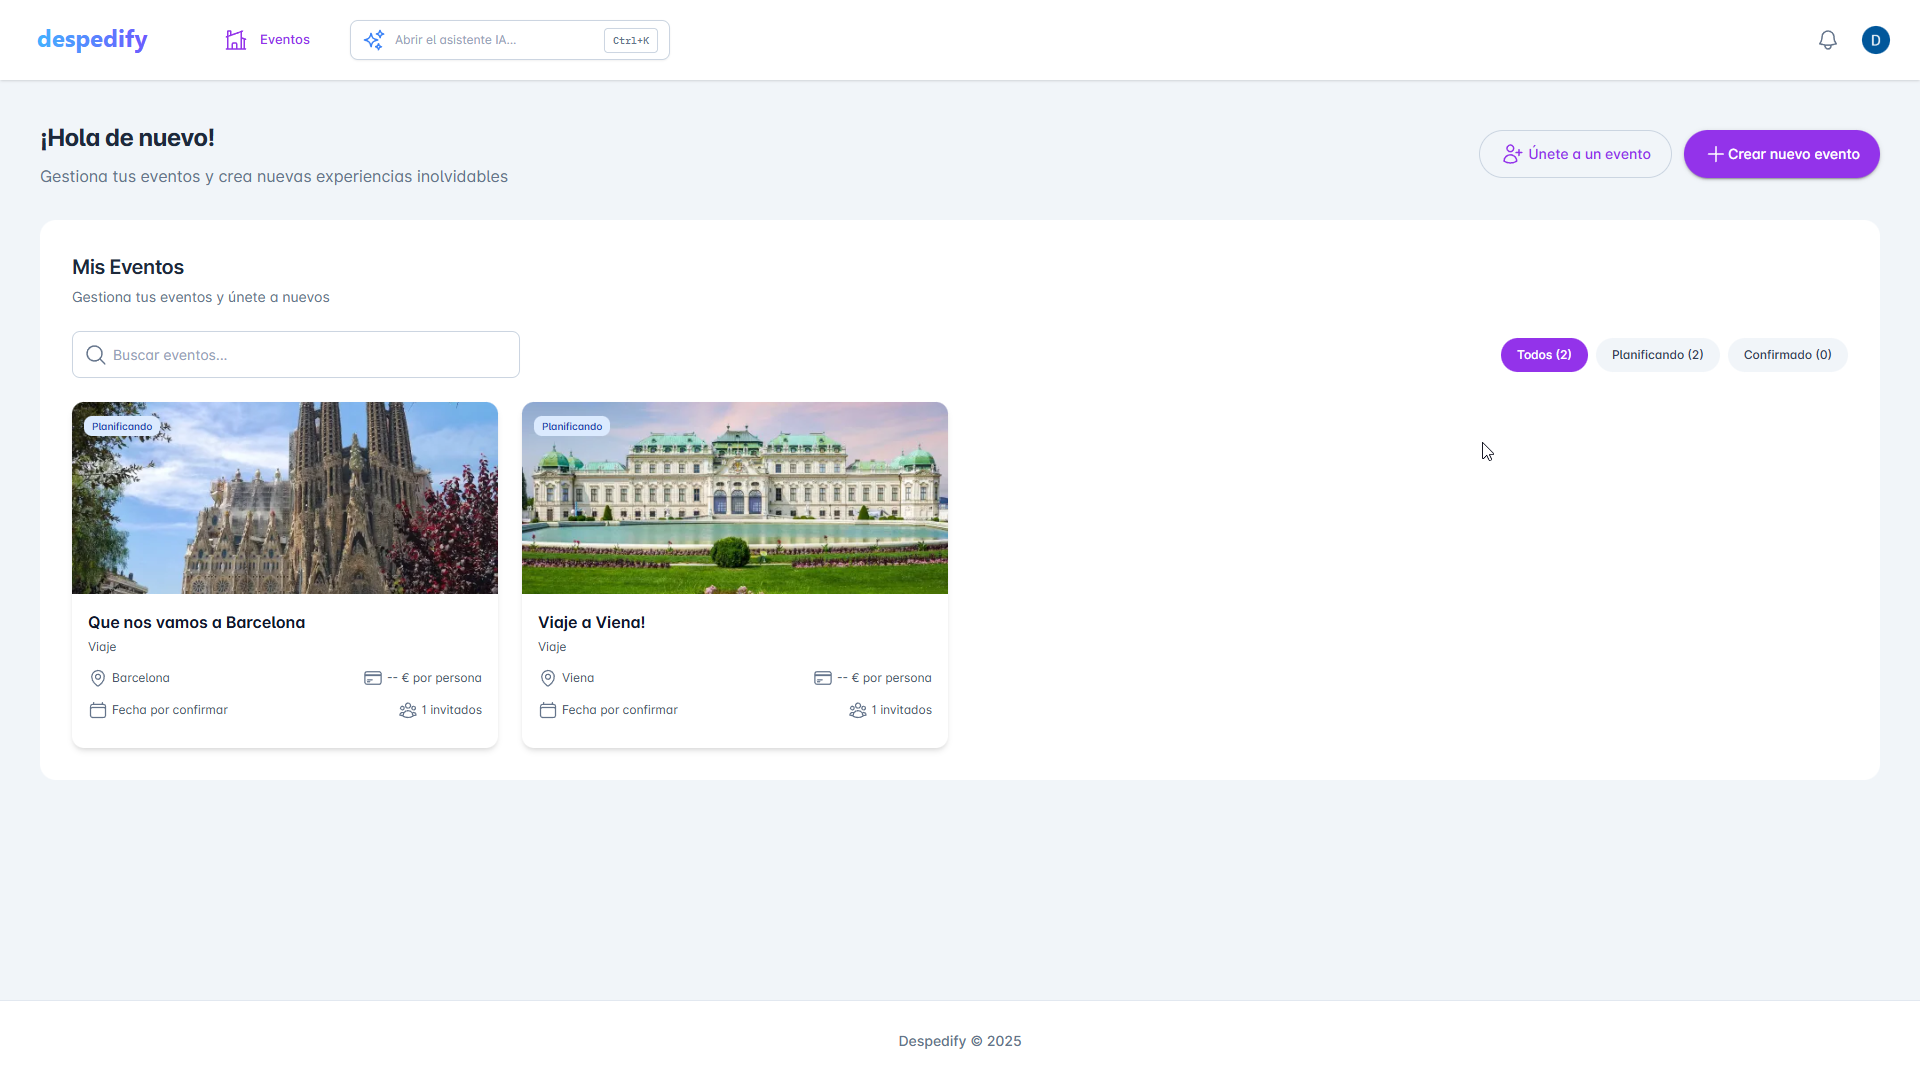The width and height of the screenshot is (1920, 1080).
Task: Click the bar-chart icon beside Eventos
Action: (235, 40)
